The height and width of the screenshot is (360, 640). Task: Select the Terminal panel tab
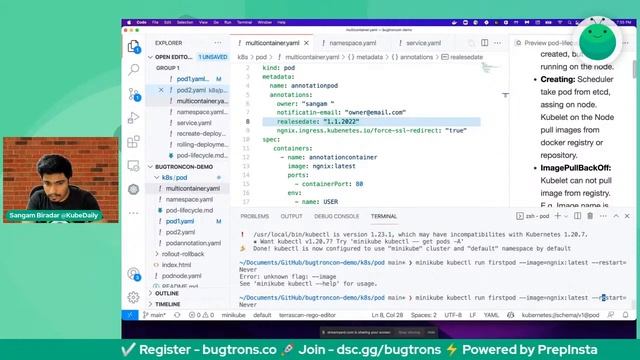pyautogui.click(x=384, y=216)
